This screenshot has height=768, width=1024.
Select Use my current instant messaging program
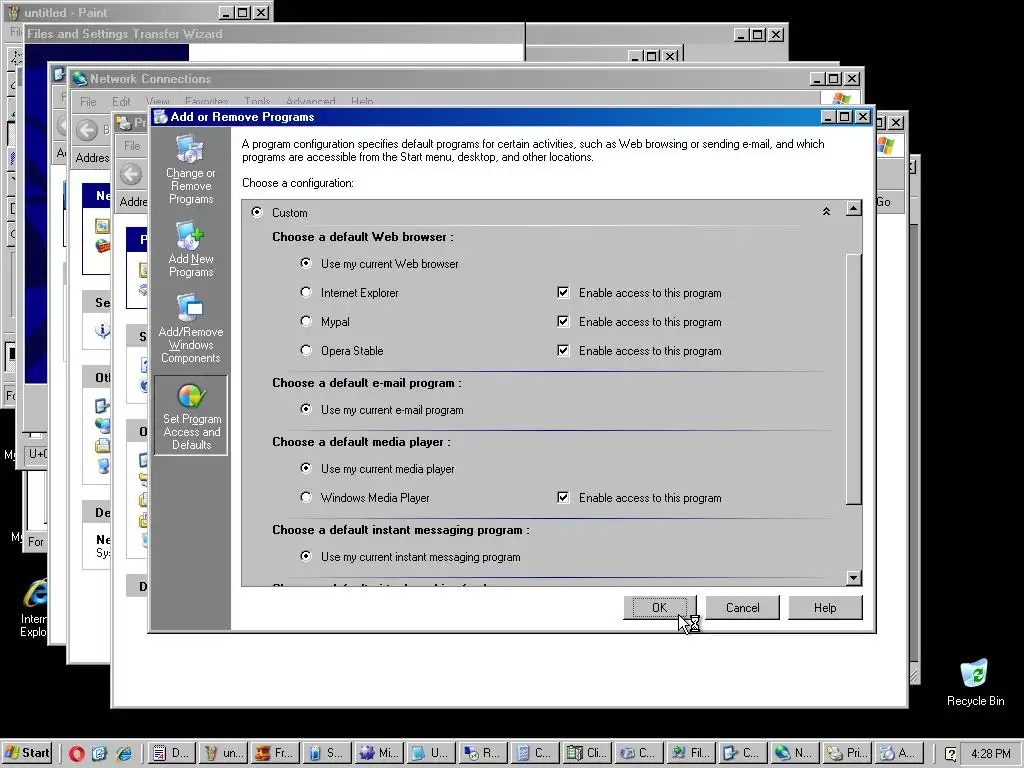click(x=306, y=556)
